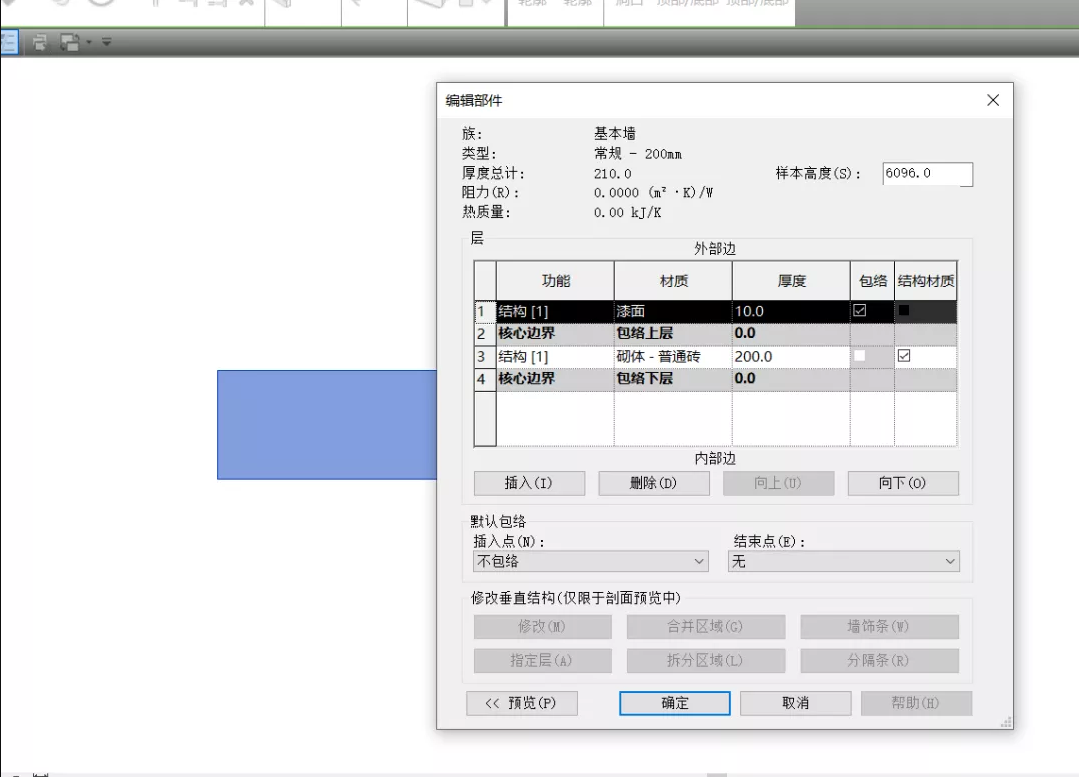Open the 插入点 wrapping dropdown
This screenshot has width=1079, height=777.
coord(588,562)
